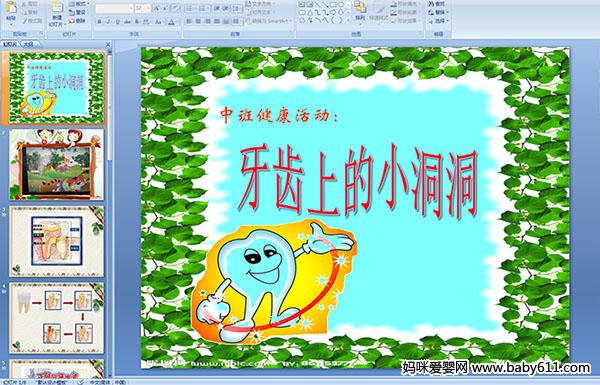Select the second slide thumbnail with picture frame
Viewport: 600px width, 385px height.
[56, 164]
